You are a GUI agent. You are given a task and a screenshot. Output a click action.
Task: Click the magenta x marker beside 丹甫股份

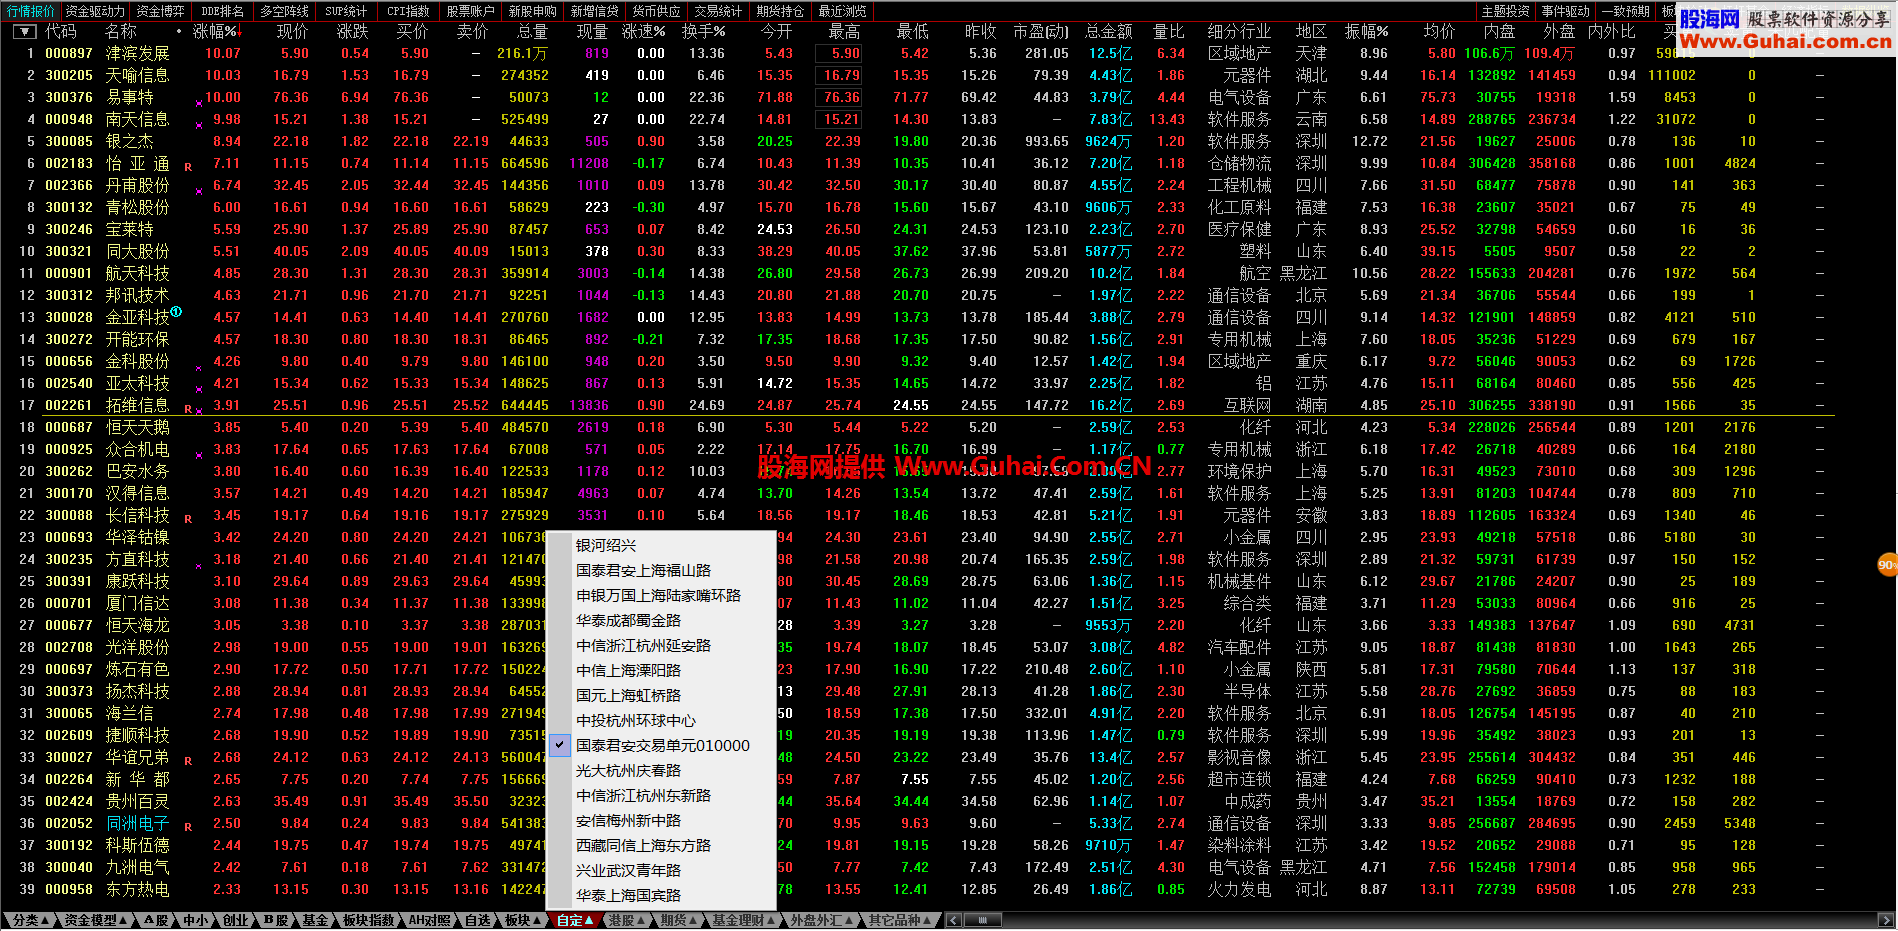coord(199,191)
